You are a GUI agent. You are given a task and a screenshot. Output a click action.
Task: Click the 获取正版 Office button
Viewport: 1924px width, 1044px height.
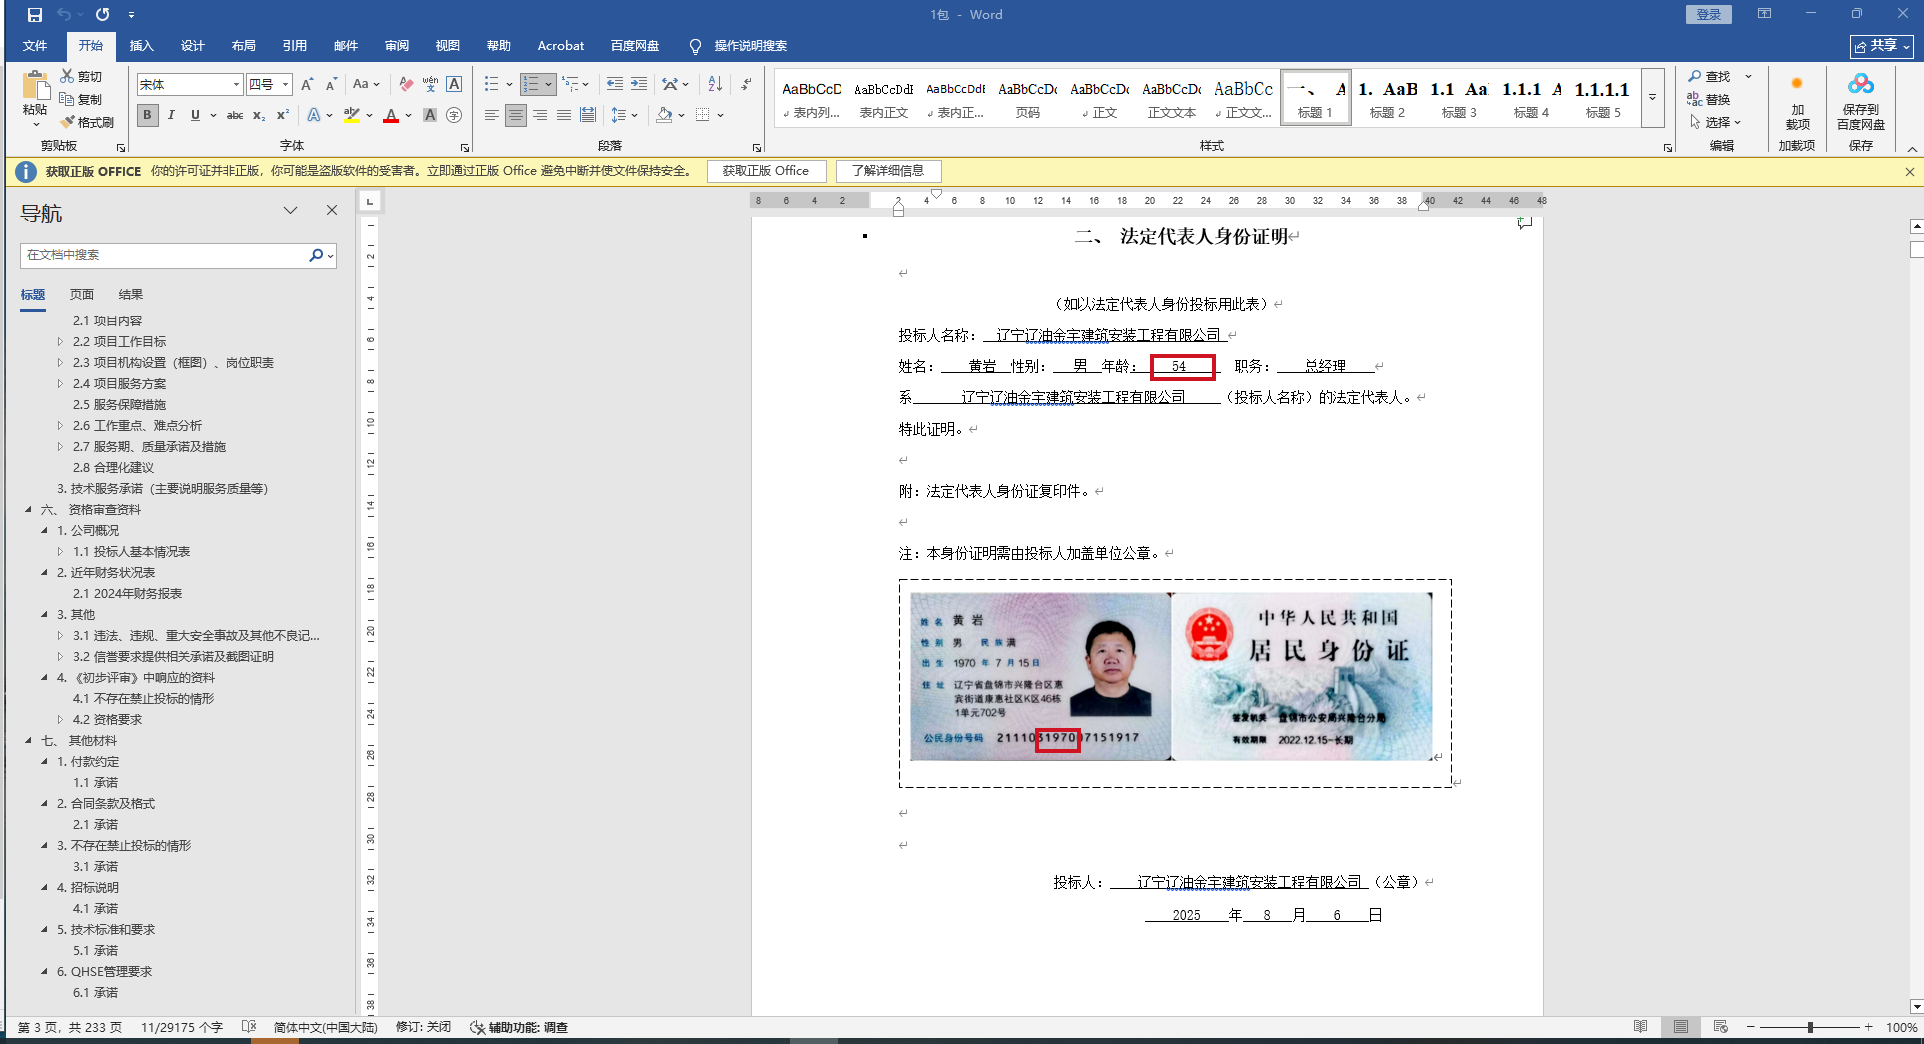tap(765, 171)
